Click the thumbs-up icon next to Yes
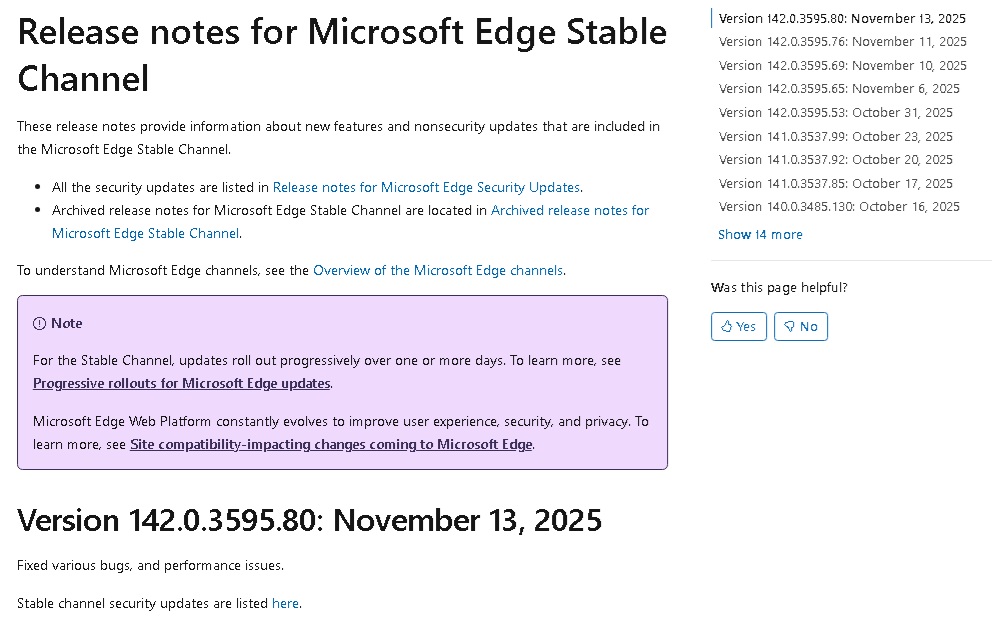 [x=728, y=326]
